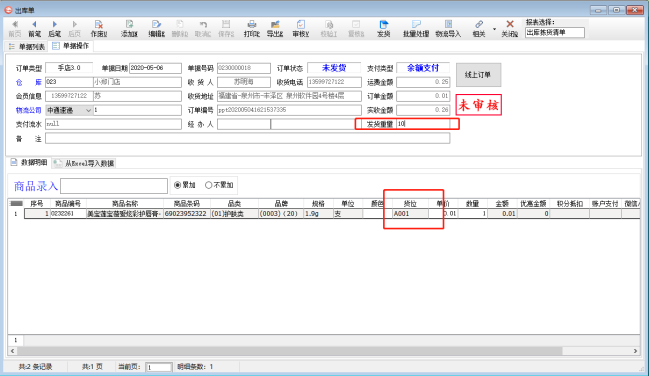This screenshot has width=649, height=376.
Task: Edit the document with 编辑 icon
Action: click(156, 29)
